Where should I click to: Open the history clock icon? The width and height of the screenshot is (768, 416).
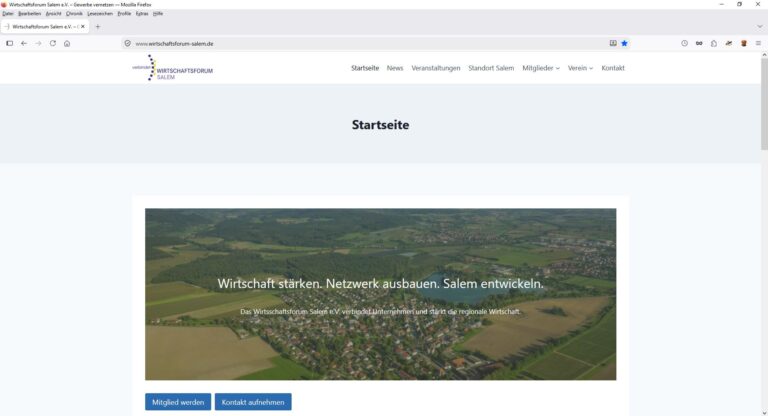[684, 43]
